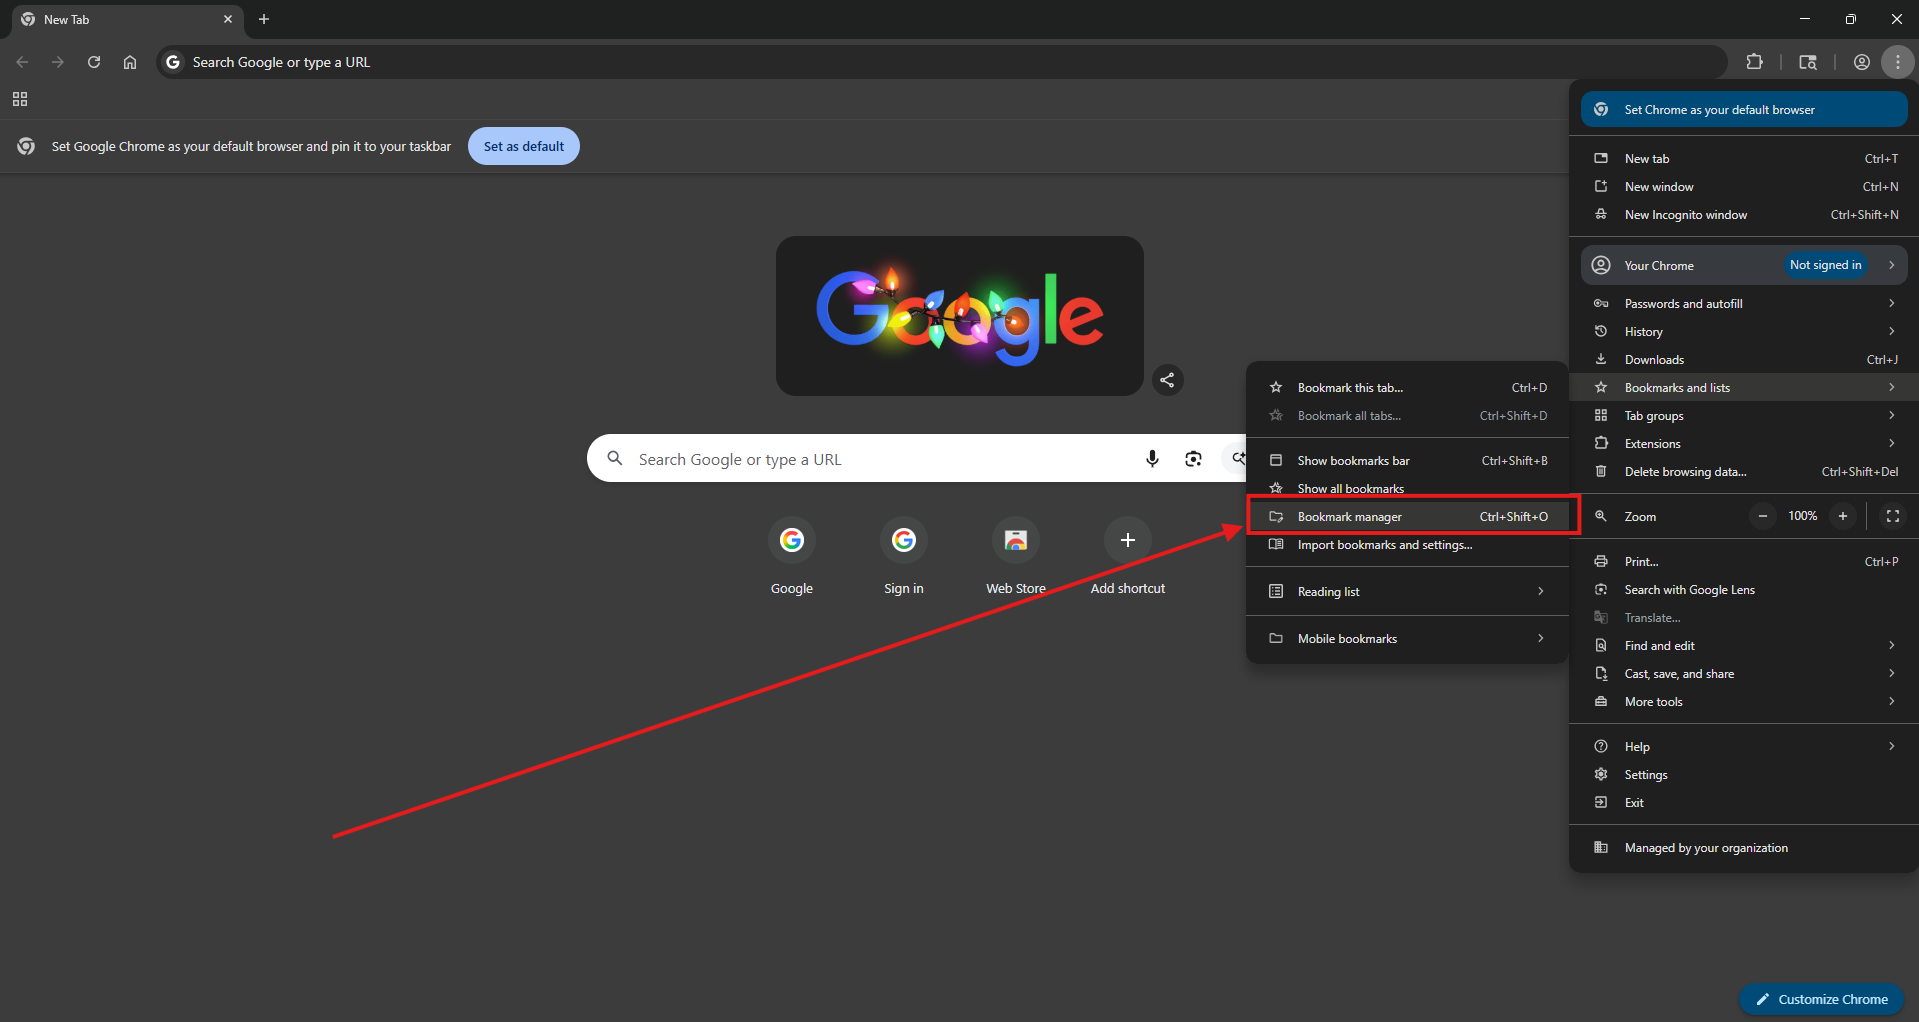The height and width of the screenshot is (1022, 1919).
Task: Search by image with the camera lens icon
Action: point(1193,458)
